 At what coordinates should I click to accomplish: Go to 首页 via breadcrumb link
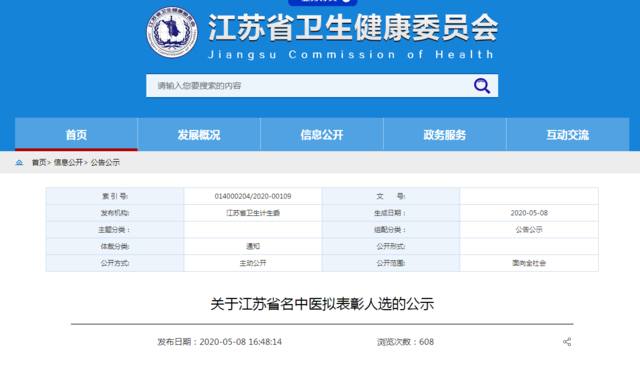39,162
